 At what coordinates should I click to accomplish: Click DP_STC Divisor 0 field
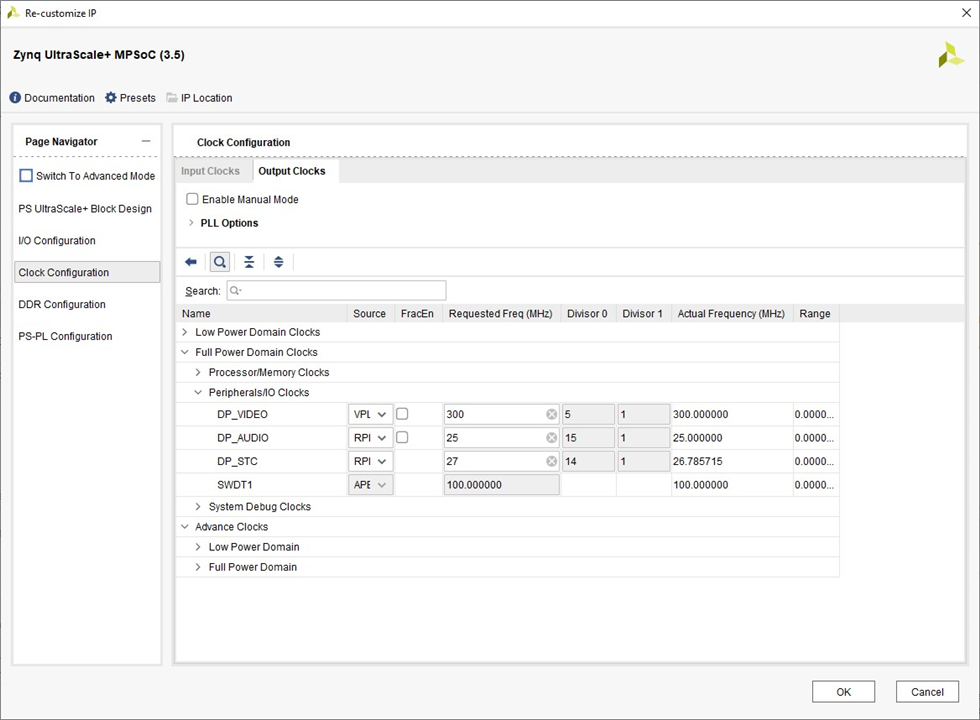[x=588, y=461]
